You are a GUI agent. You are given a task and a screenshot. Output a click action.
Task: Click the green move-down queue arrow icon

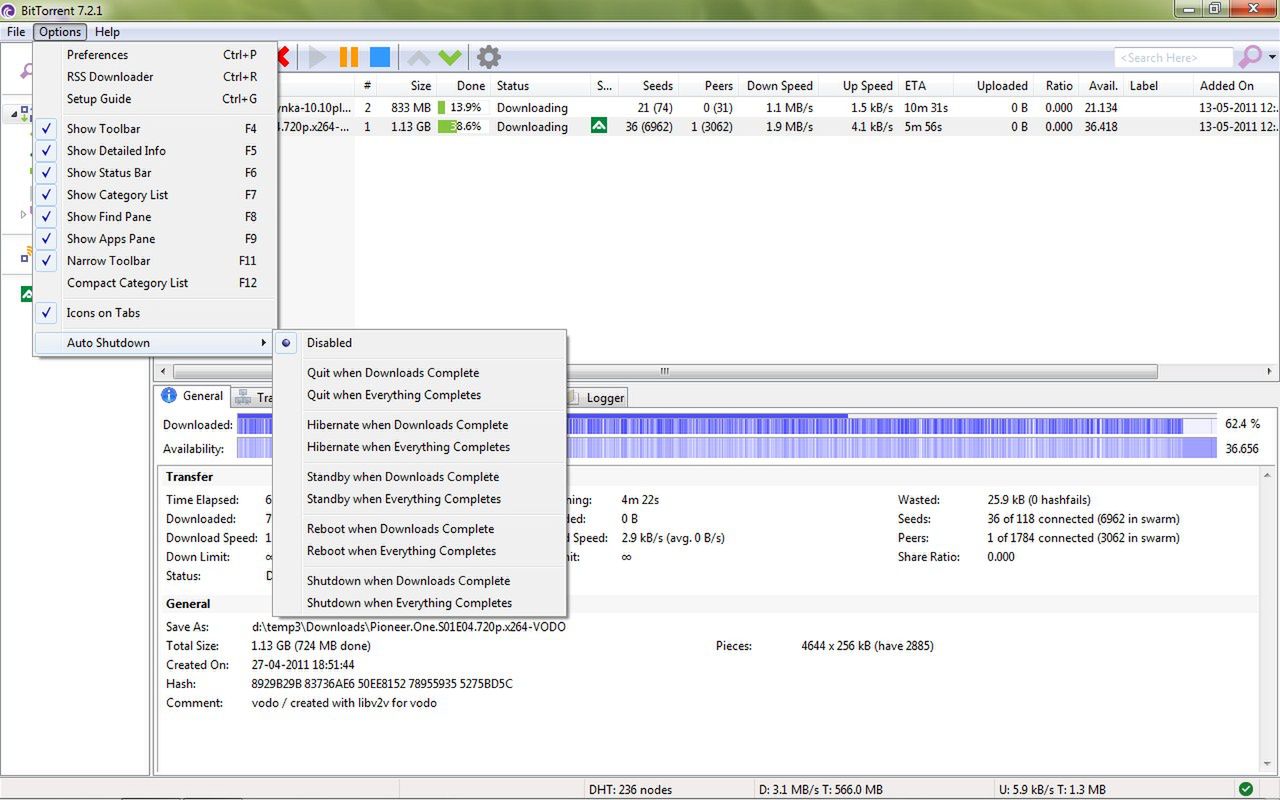click(x=450, y=57)
